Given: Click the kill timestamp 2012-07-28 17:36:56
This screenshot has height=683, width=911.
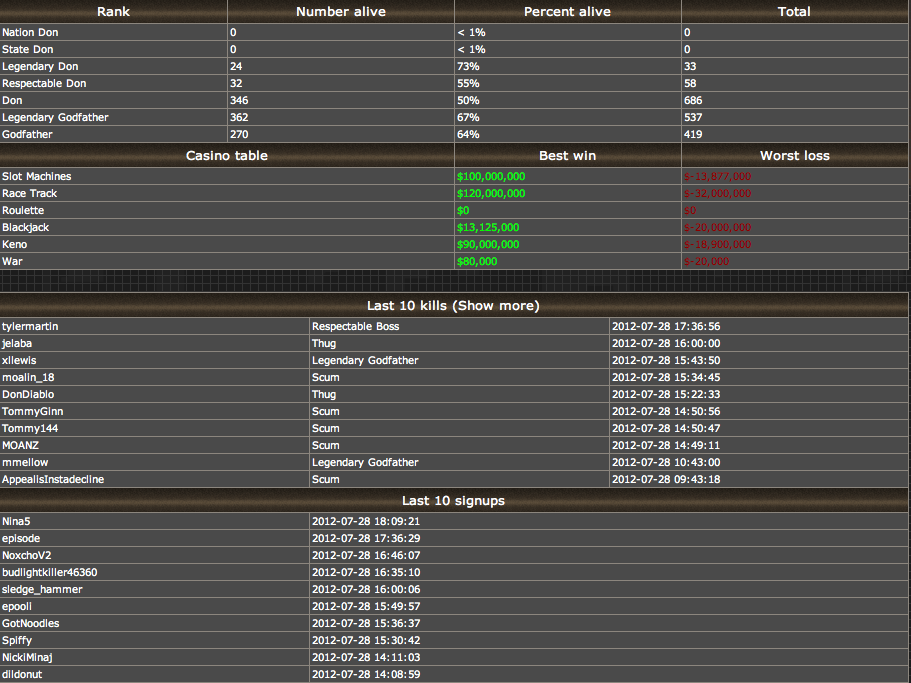Looking at the screenshot, I should (x=666, y=326).
